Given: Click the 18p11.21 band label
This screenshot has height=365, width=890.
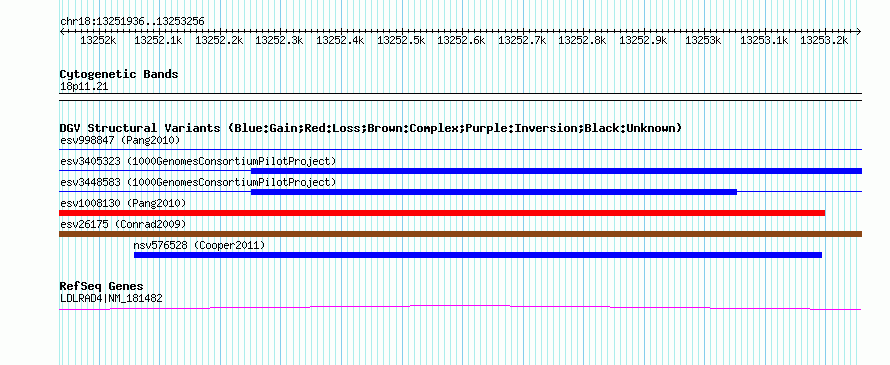Looking at the screenshot, I should pyautogui.click(x=84, y=87).
